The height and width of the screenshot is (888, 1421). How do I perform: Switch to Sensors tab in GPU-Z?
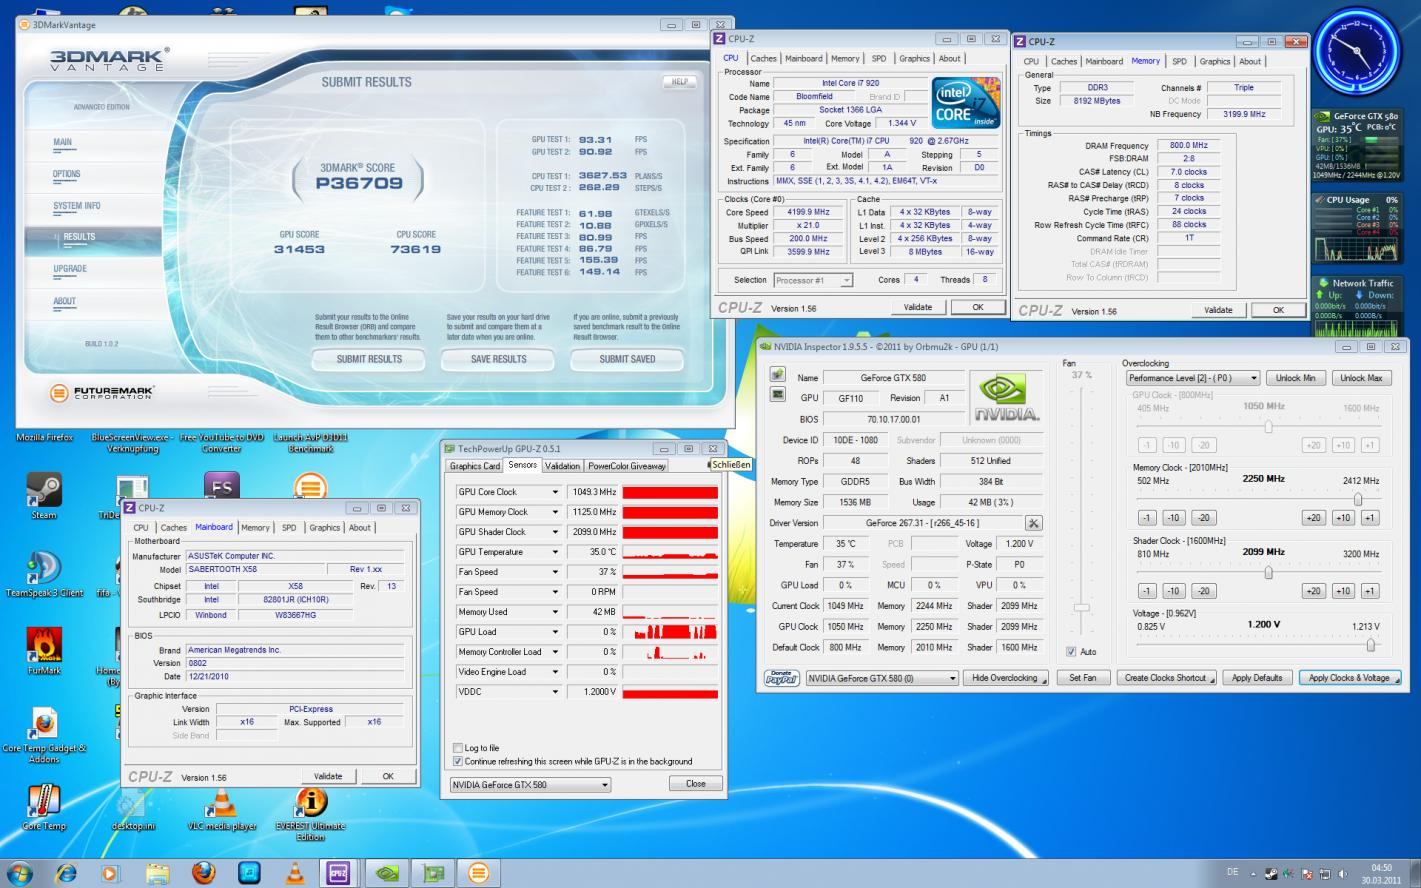pyautogui.click(x=523, y=465)
